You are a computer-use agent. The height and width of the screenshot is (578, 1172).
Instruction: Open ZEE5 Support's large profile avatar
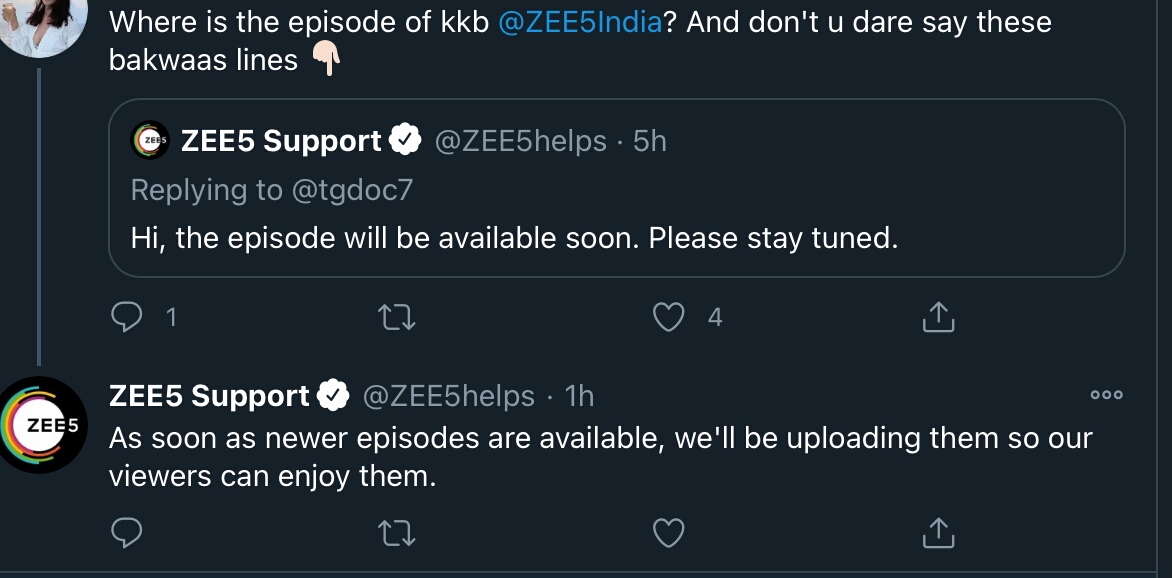click(43, 424)
